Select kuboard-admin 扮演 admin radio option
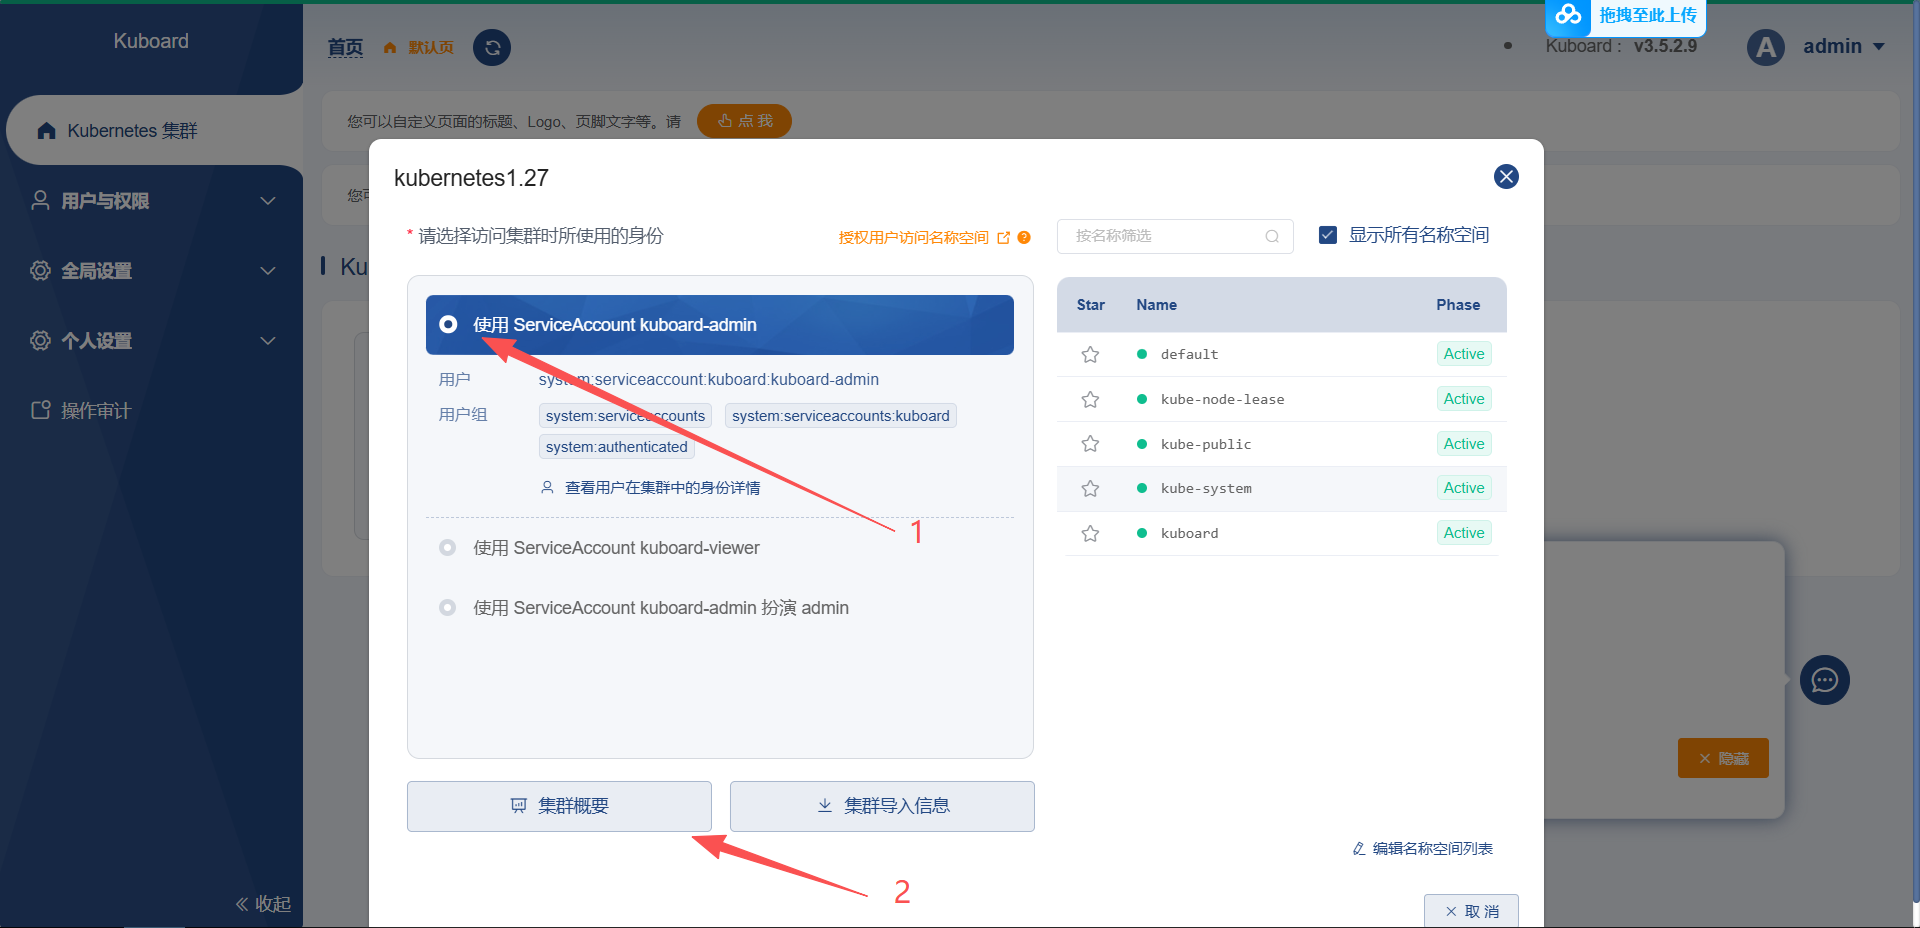 click(447, 607)
